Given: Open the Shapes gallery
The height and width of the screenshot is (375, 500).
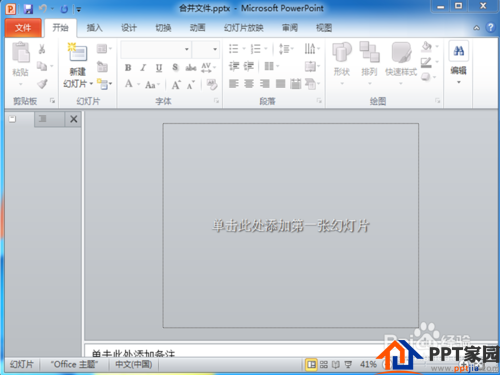Looking at the screenshot, I should pos(342,63).
